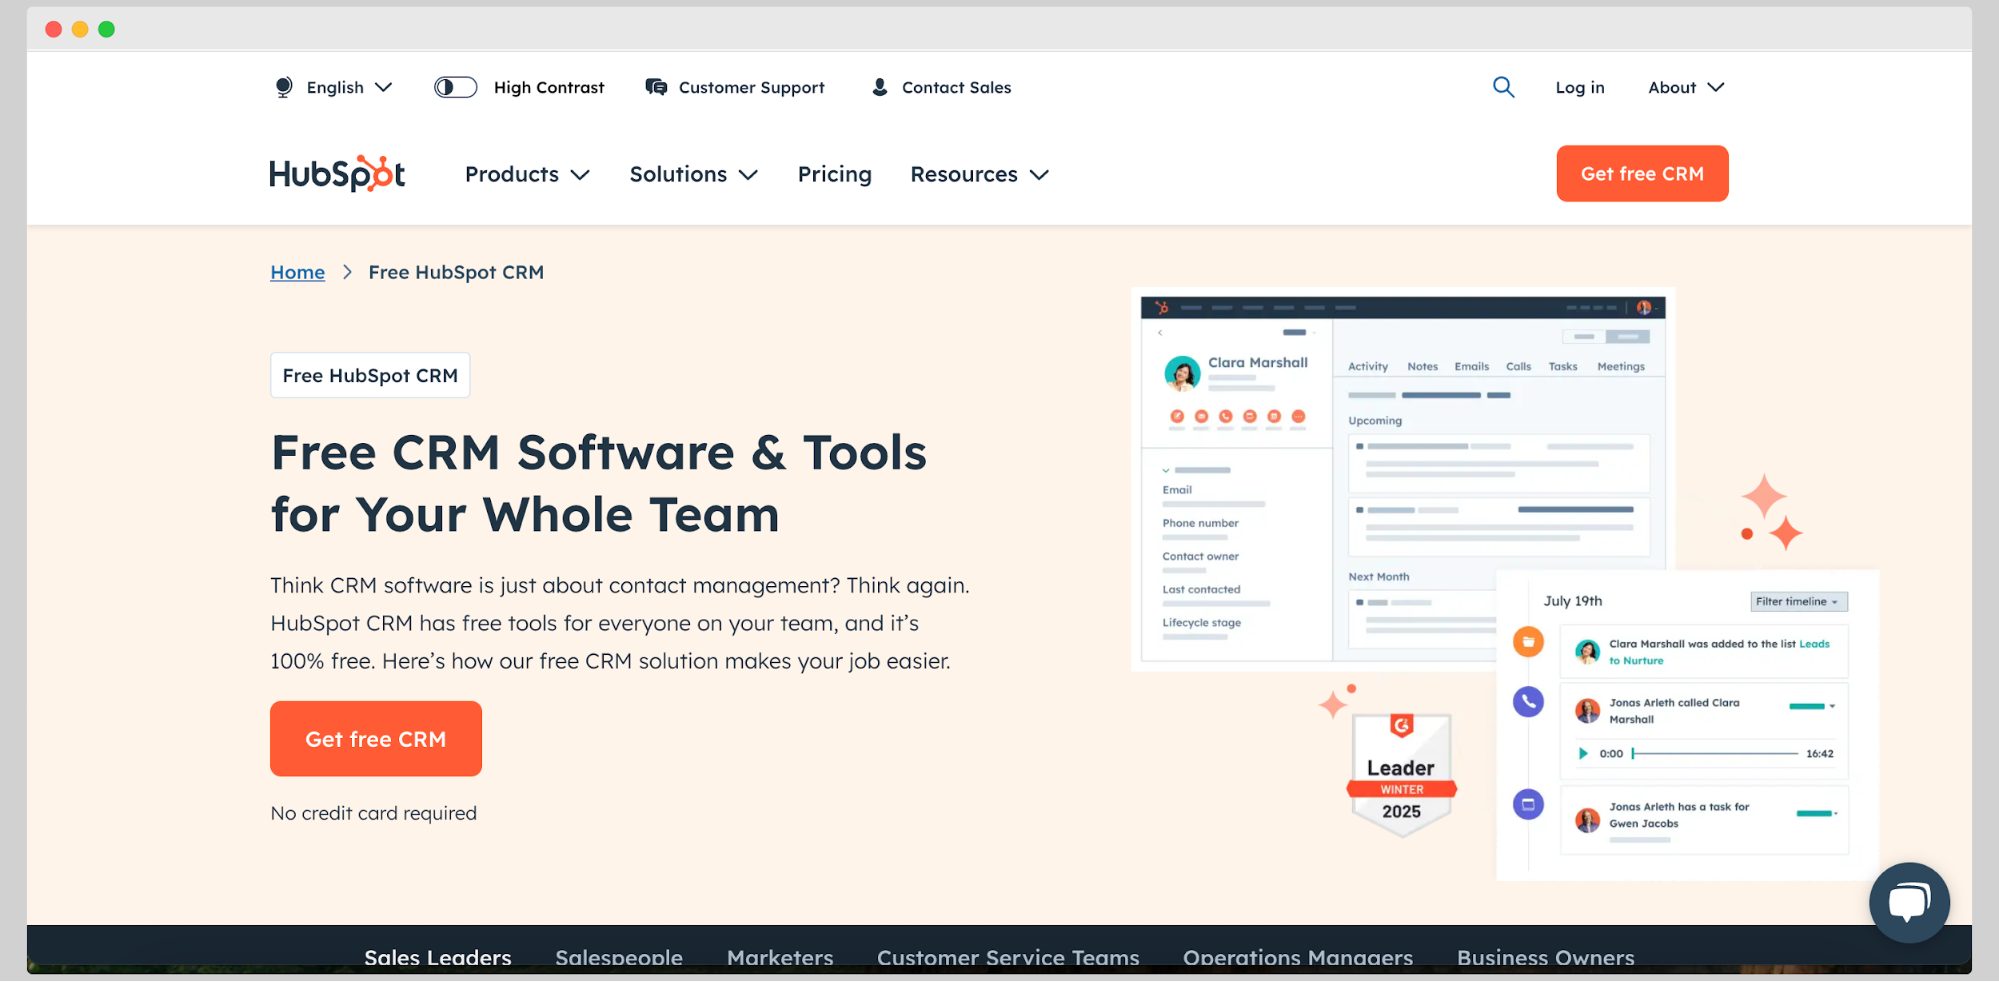The height and width of the screenshot is (982, 1999).
Task: Click the purple task icon on timeline
Action: pyautogui.click(x=1528, y=804)
